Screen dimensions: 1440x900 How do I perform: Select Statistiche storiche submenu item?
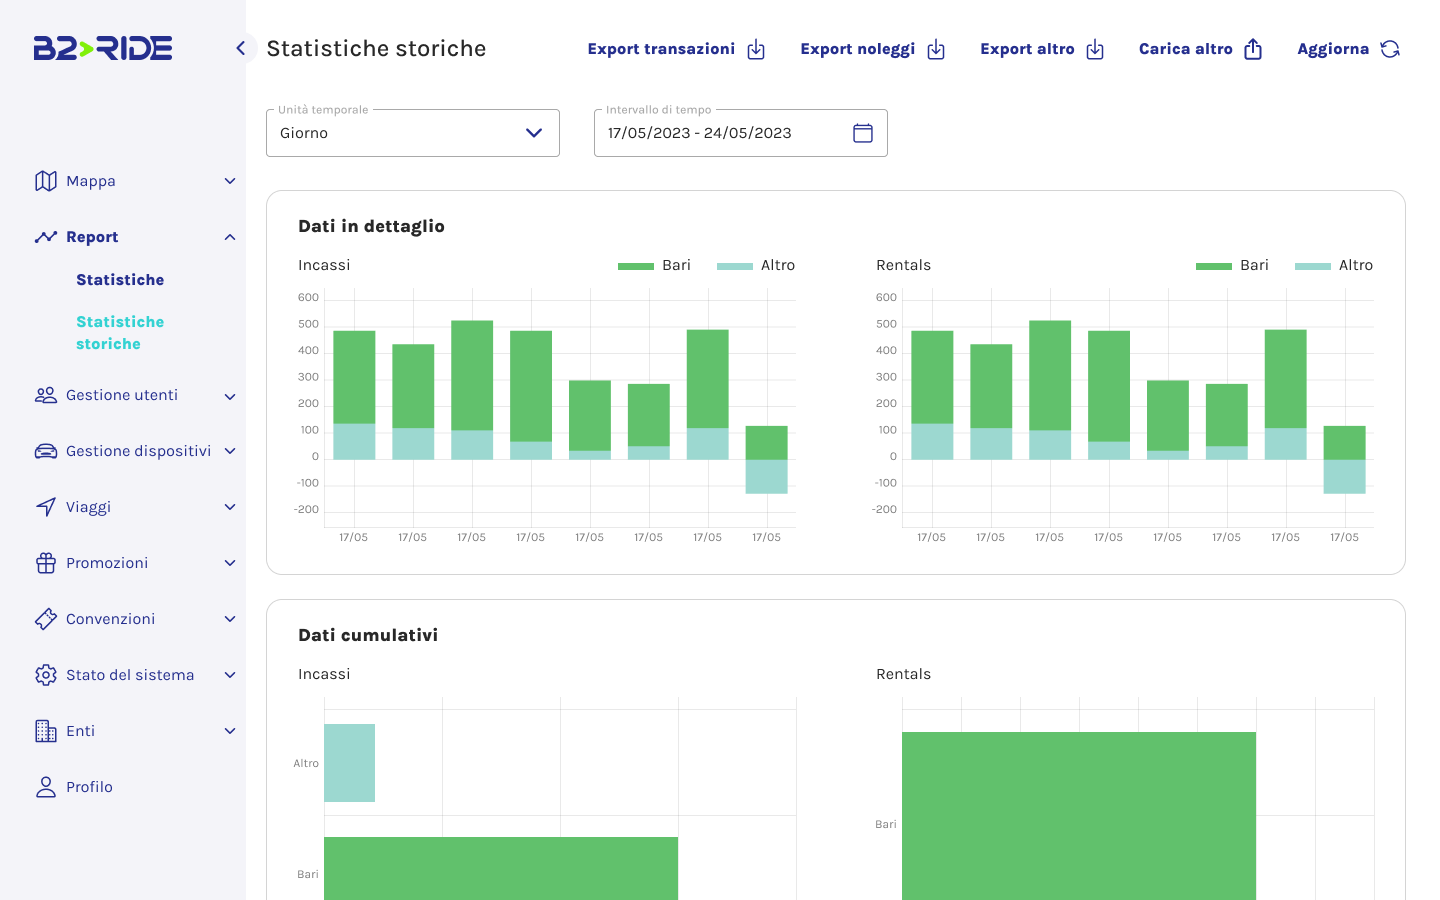[120, 333]
